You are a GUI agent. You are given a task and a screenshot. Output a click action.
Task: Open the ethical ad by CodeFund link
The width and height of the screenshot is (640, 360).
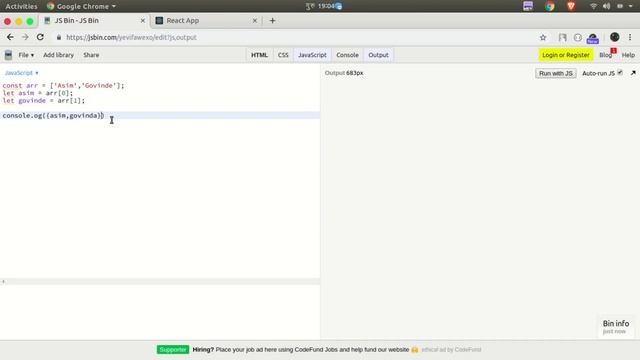[x=451, y=350]
